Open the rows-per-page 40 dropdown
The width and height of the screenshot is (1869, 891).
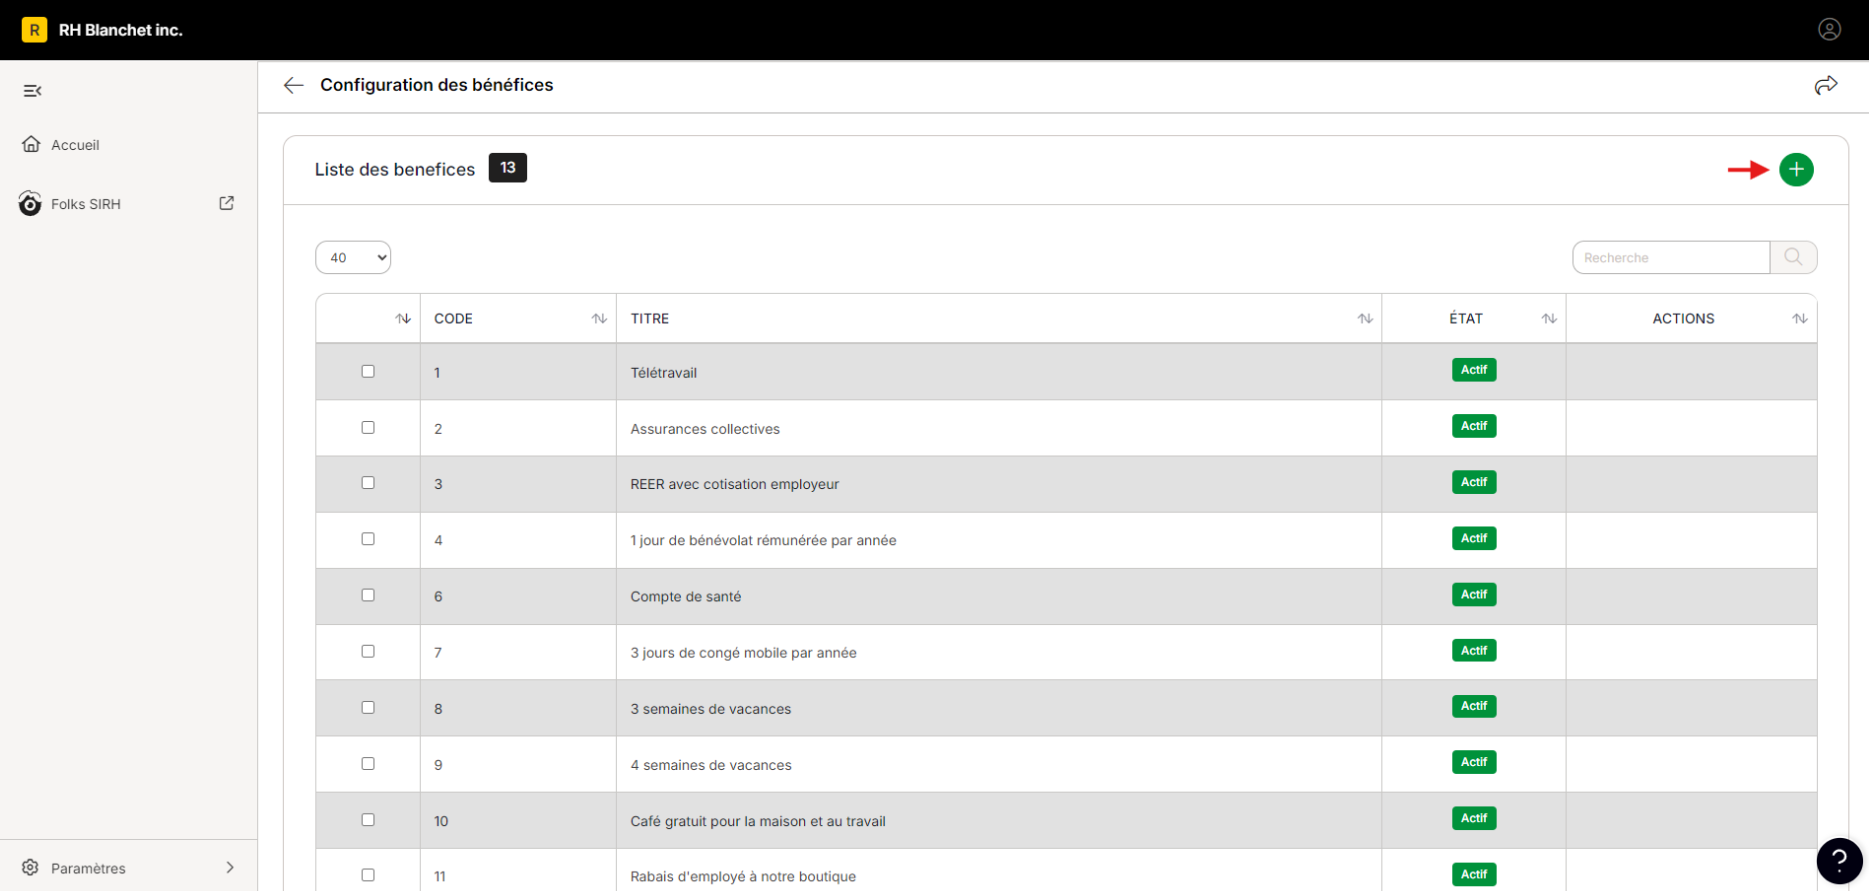353,257
